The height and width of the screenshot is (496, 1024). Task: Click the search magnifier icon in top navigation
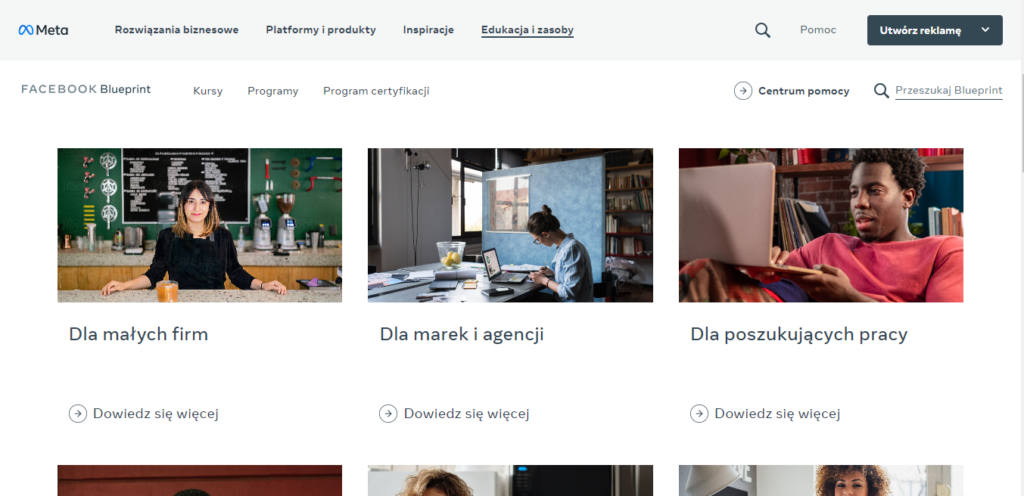tap(762, 30)
